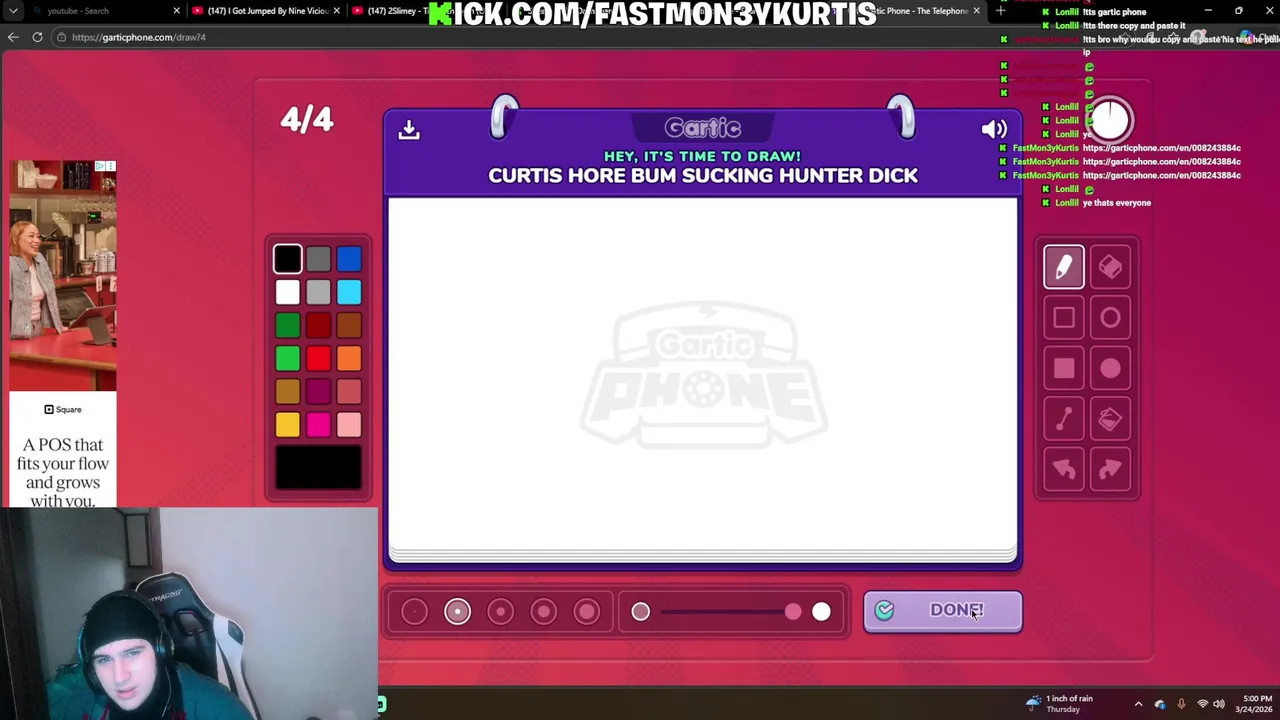Viewport: 1280px width, 720px height.
Task: Click the microphone tray icon
Action: coord(1181,704)
